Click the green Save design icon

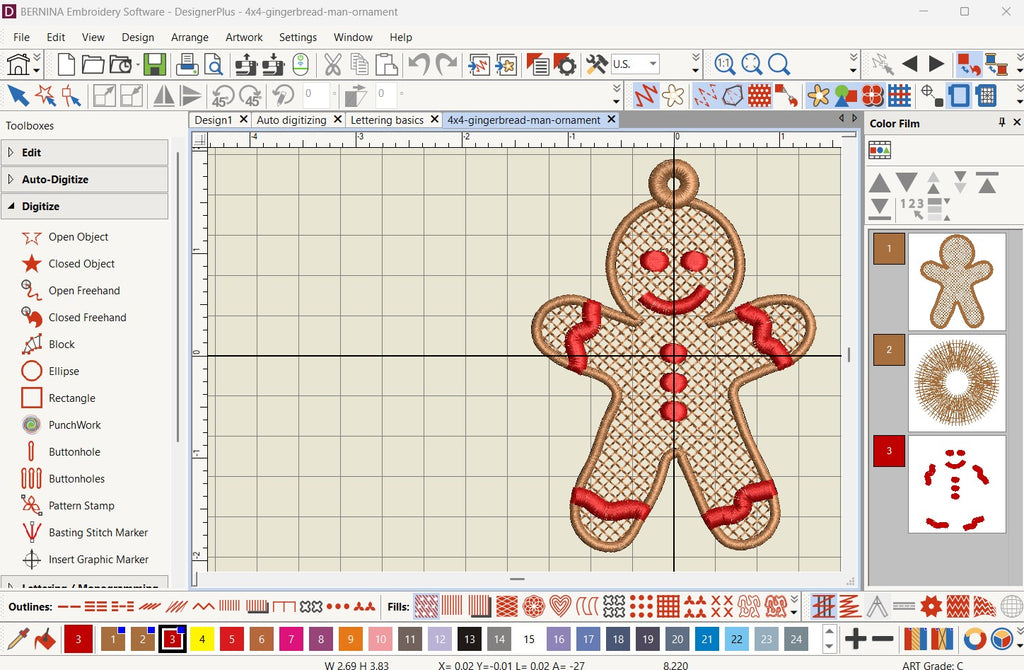(154, 65)
